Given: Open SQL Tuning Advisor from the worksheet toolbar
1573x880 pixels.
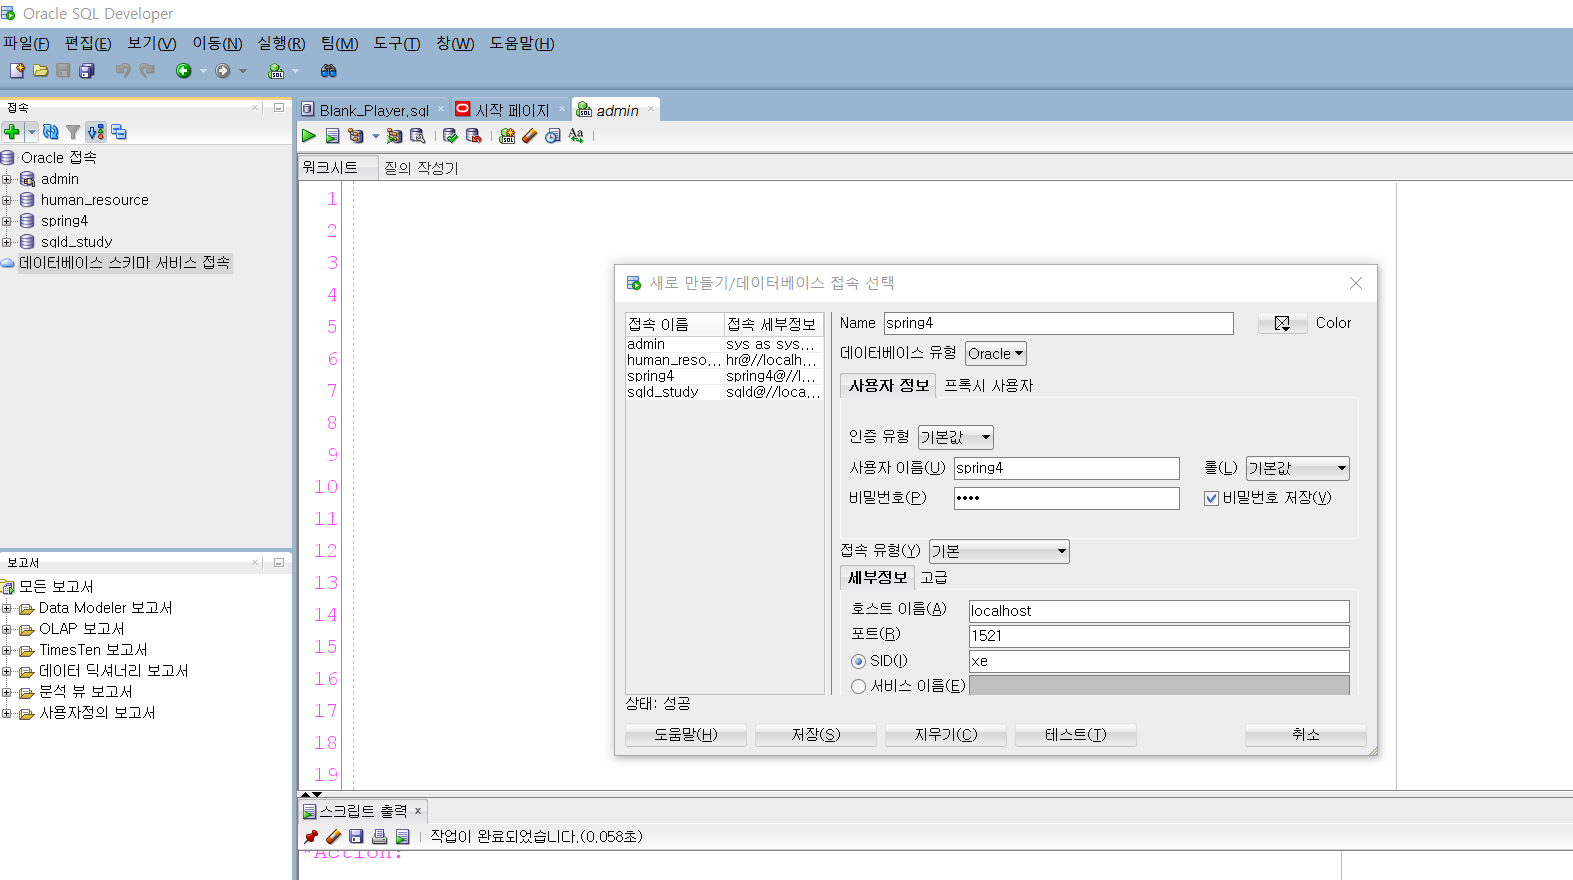Looking at the screenshot, I should tap(418, 136).
